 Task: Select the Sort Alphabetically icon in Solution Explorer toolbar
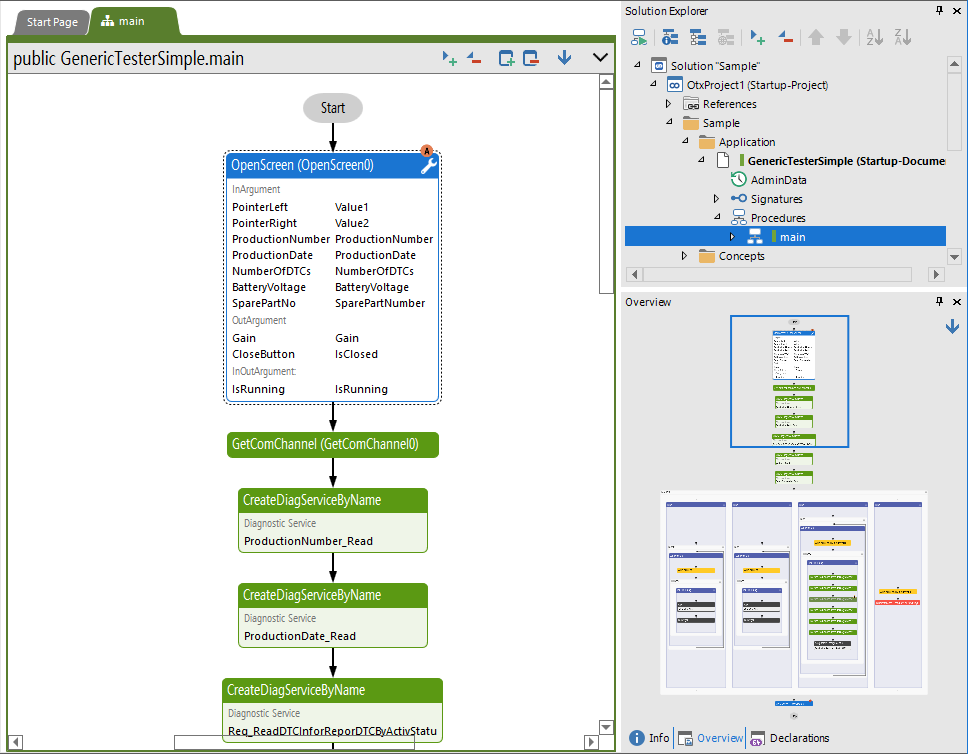click(x=873, y=37)
